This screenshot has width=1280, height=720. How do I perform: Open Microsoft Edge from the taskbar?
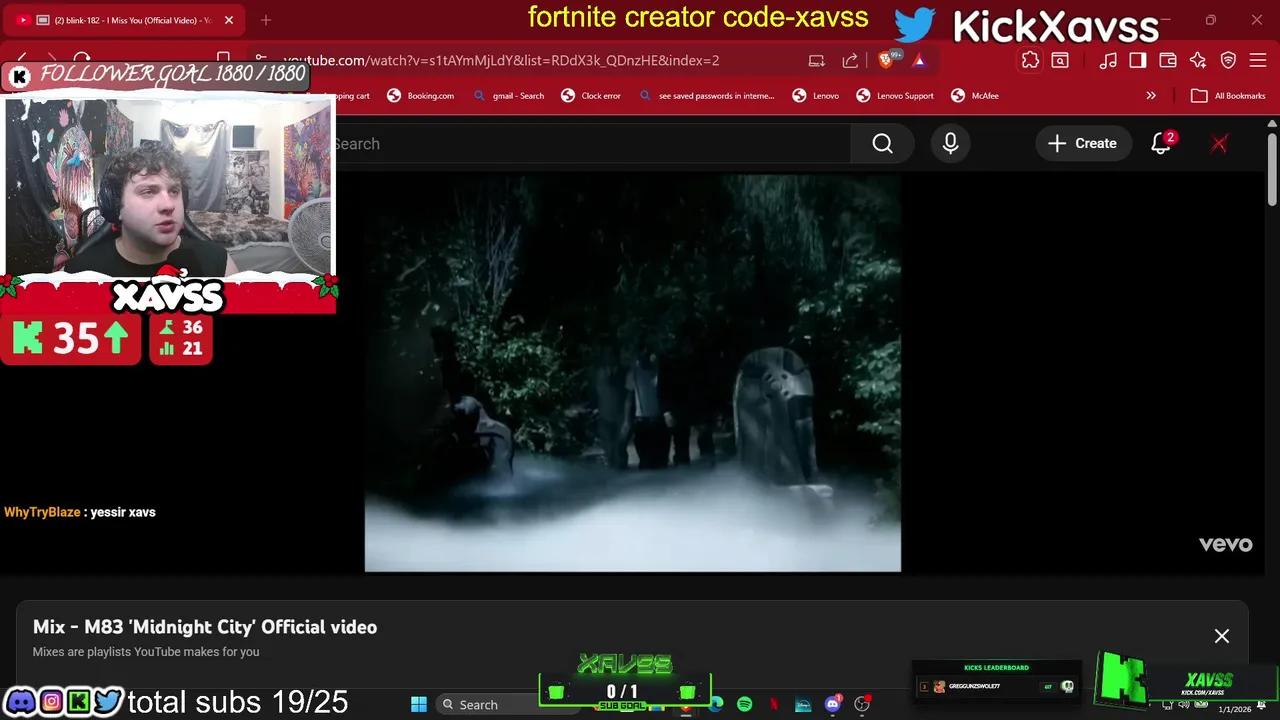[716, 705]
